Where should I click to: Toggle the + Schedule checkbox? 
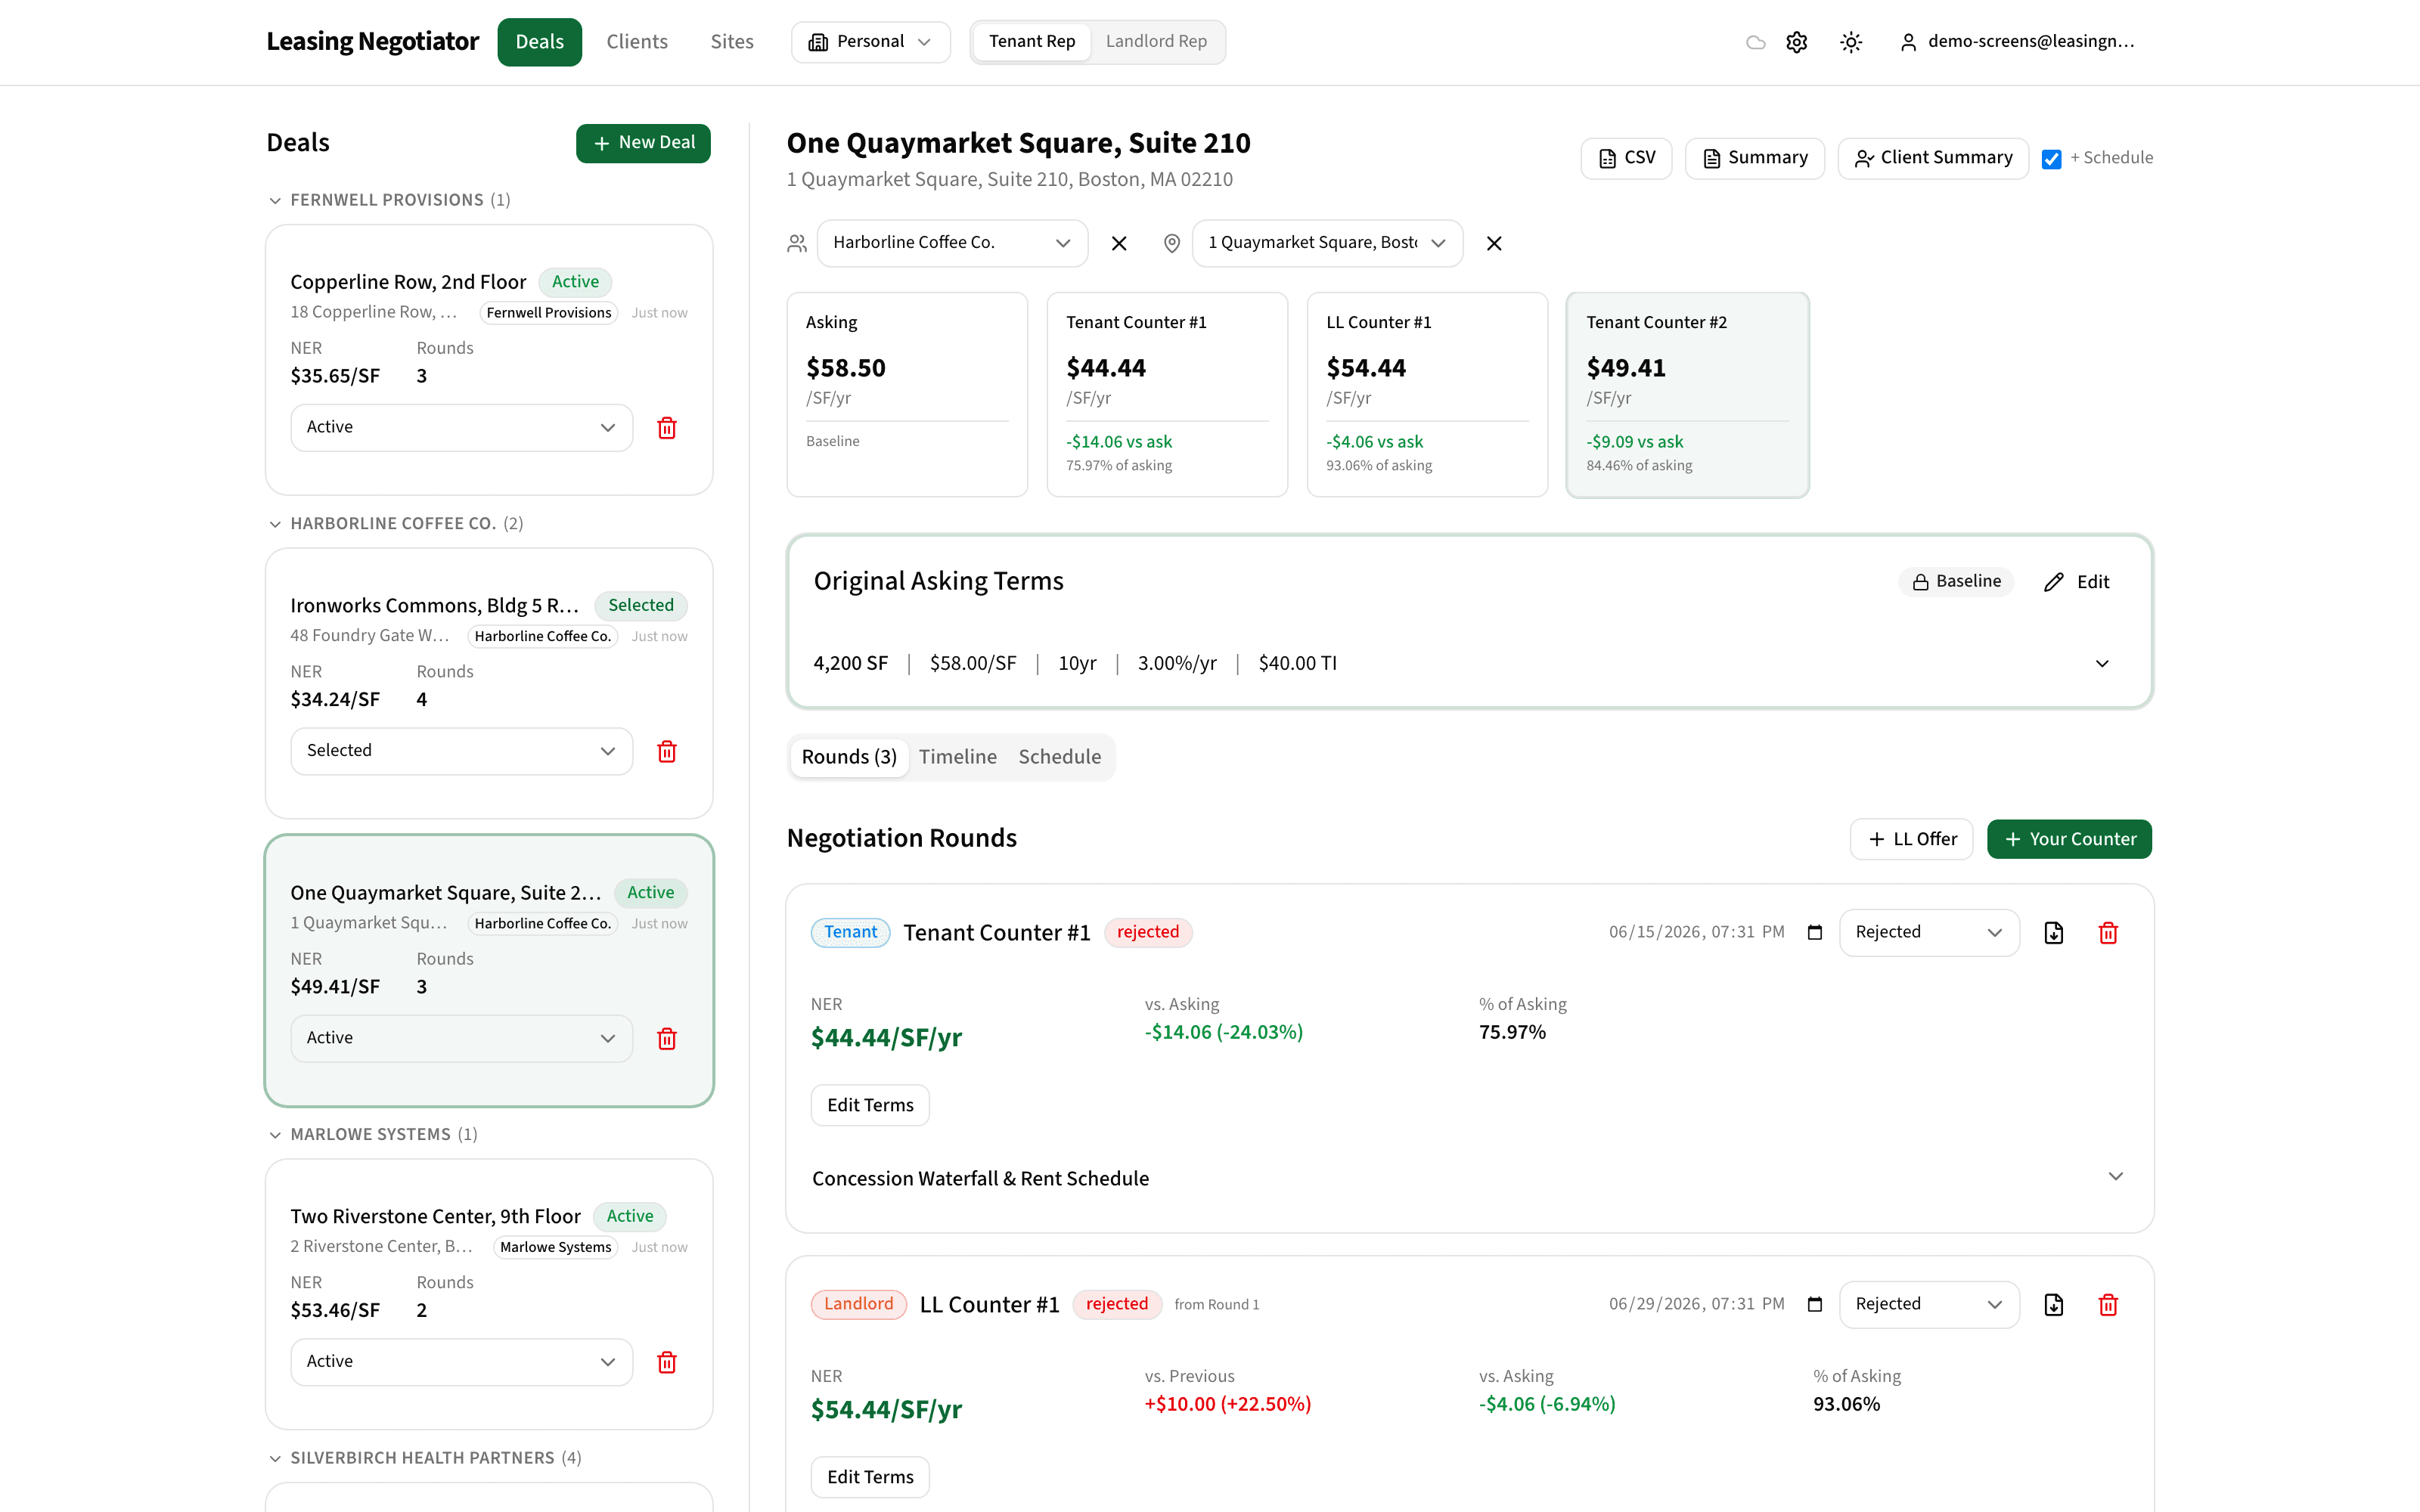point(2052,159)
